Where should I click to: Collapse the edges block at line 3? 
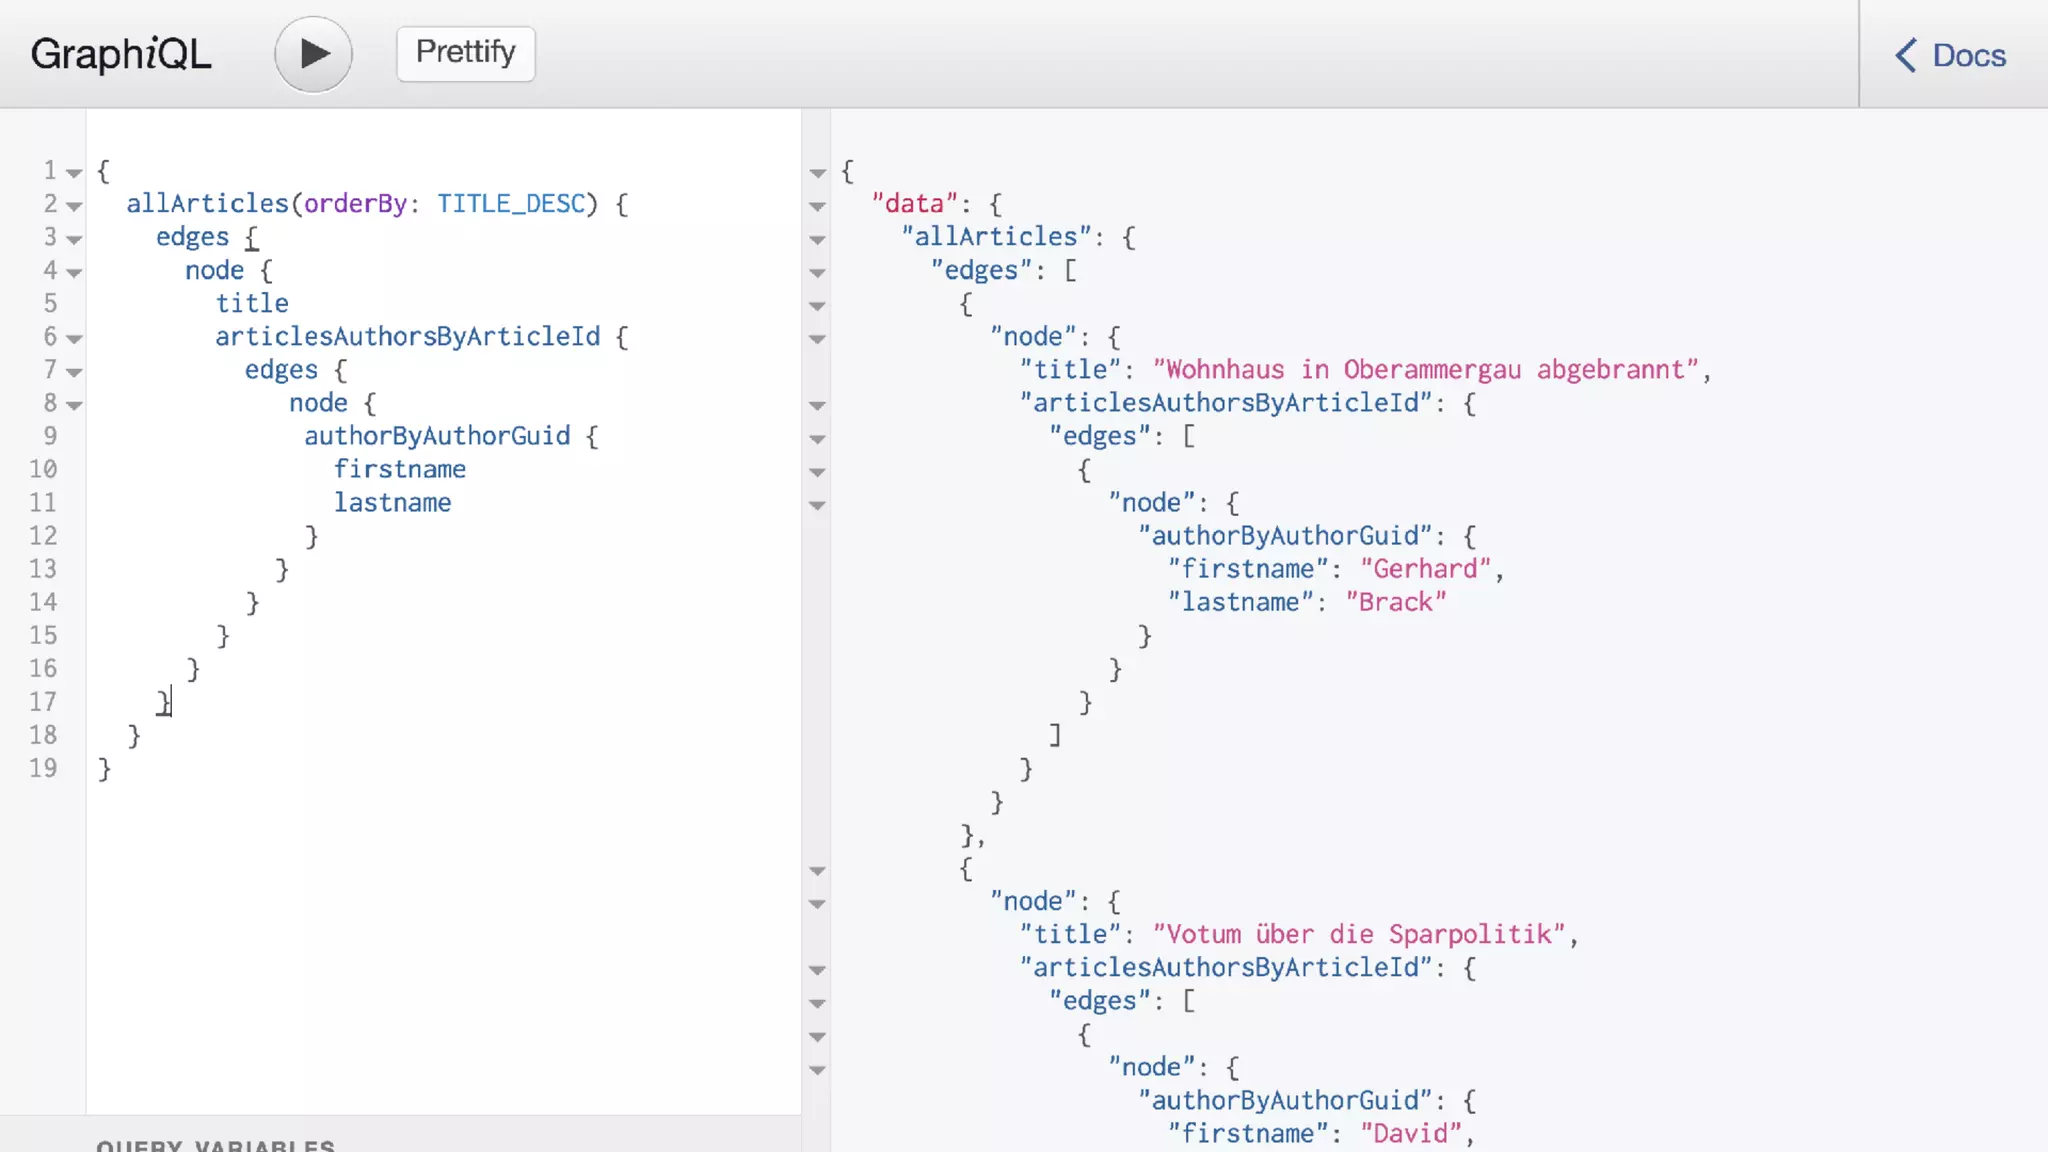(74, 239)
